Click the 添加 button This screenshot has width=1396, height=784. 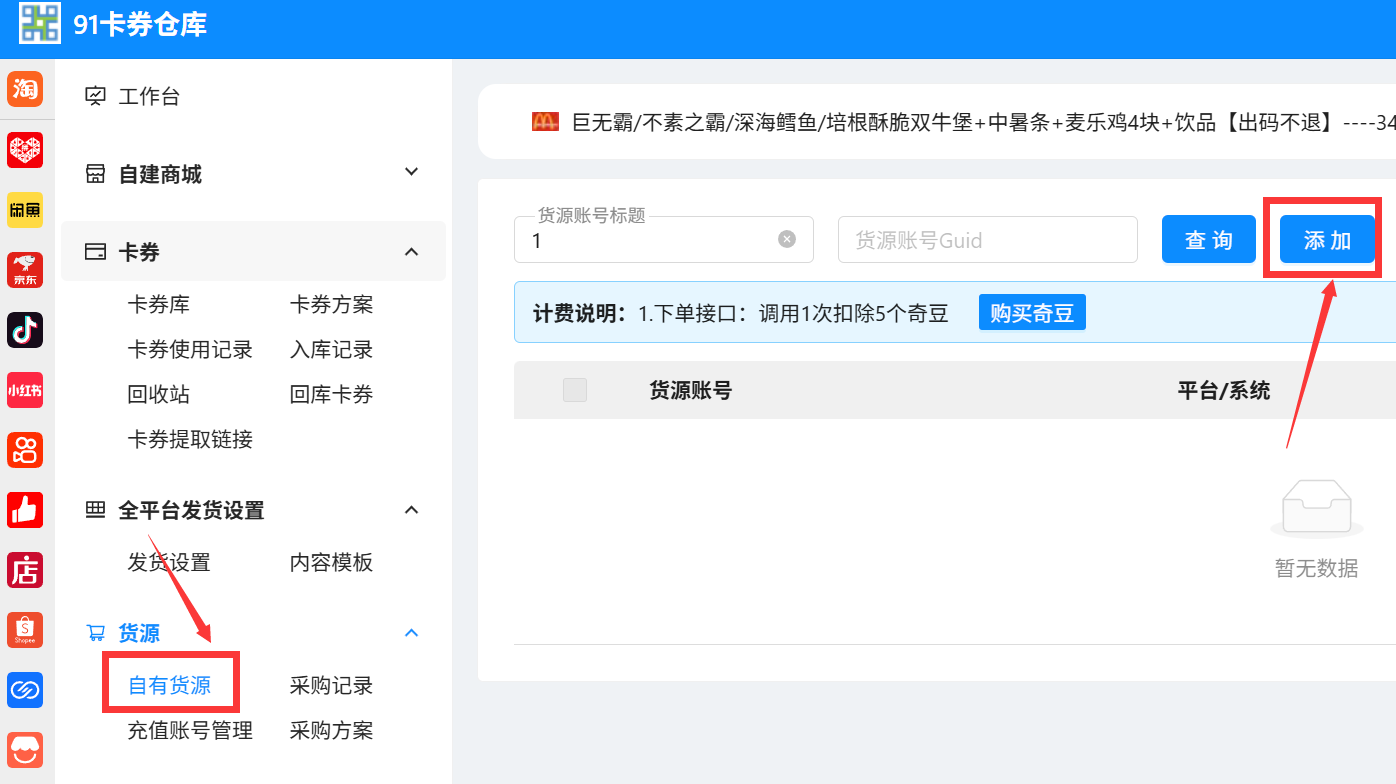tap(1327, 240)
